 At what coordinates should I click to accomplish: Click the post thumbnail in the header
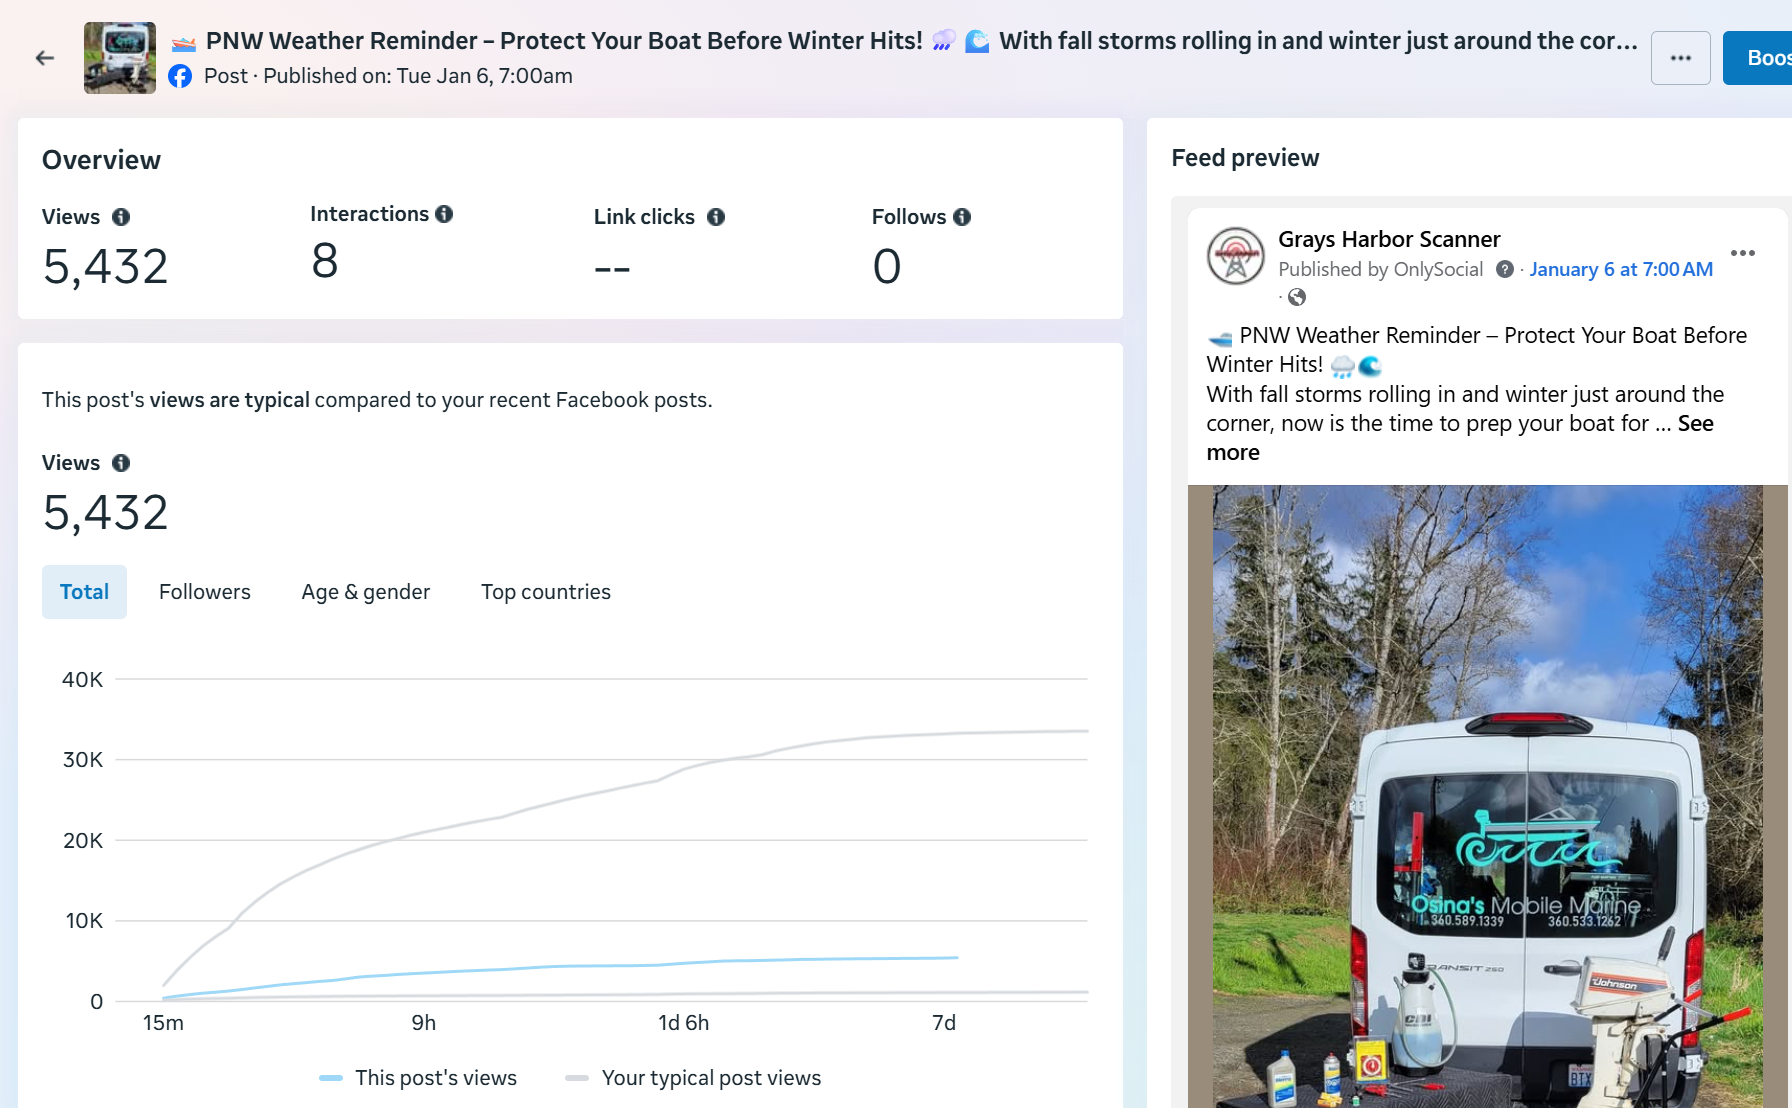120,58
